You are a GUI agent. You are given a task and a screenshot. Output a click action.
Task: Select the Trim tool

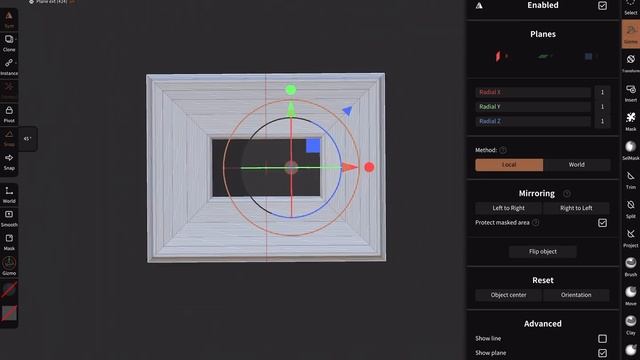click(x=631, y=180)
